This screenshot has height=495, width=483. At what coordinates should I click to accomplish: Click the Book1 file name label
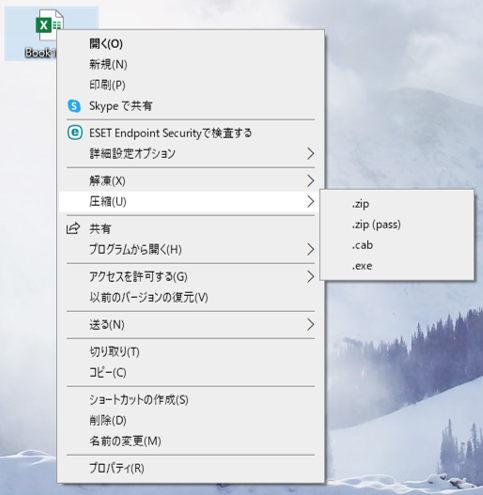41,53
